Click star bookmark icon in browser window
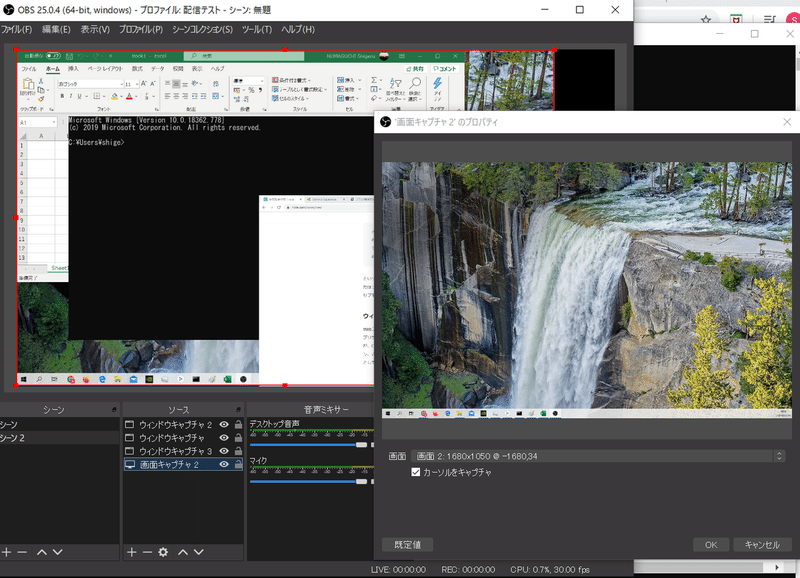 (x=706, y=19)
